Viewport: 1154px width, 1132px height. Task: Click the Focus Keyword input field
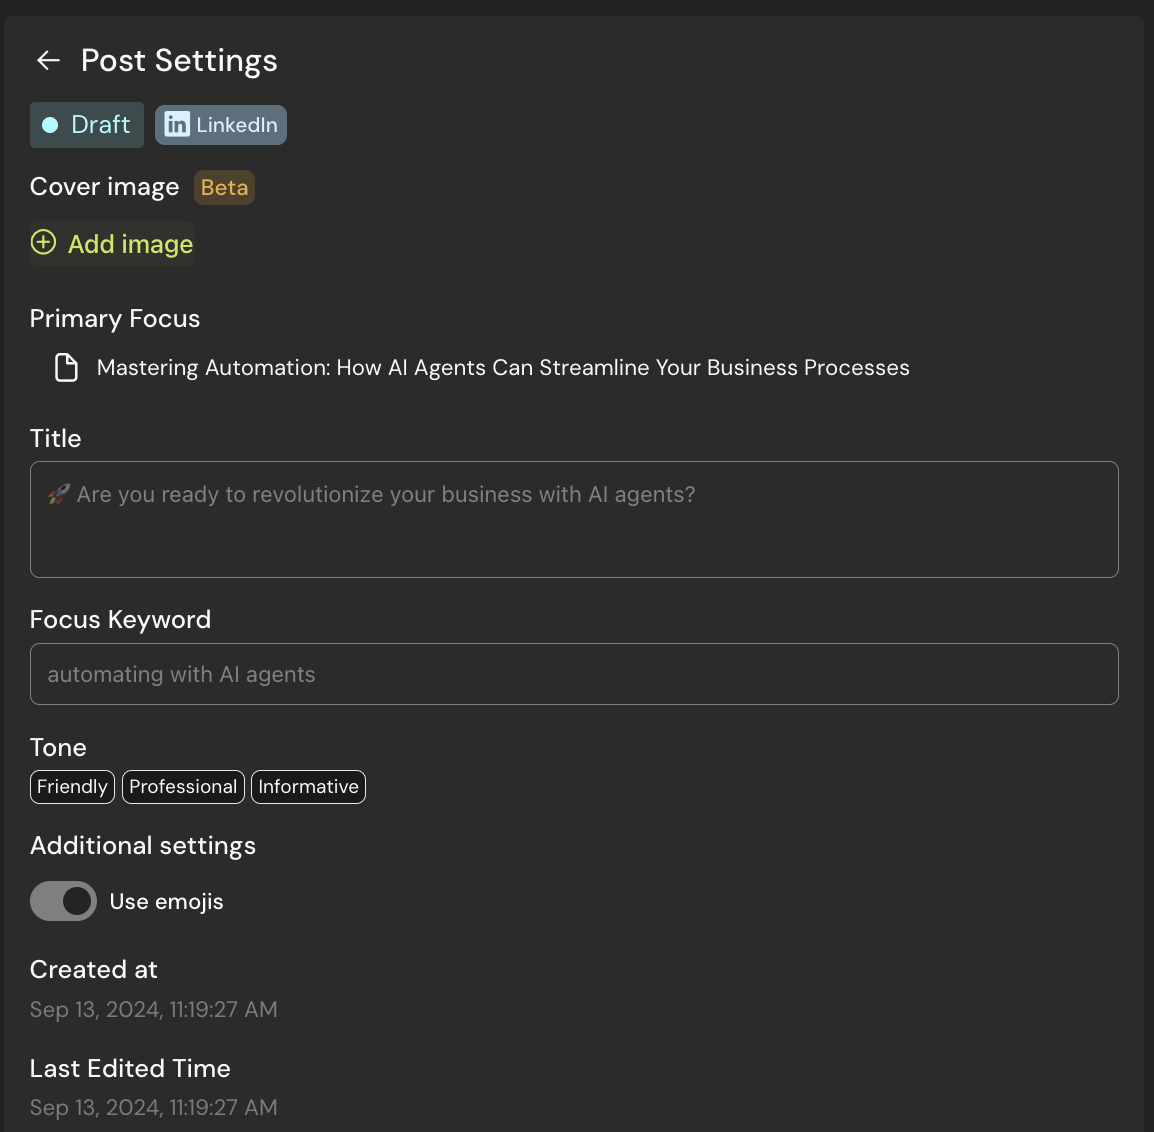tap(574, 674)
